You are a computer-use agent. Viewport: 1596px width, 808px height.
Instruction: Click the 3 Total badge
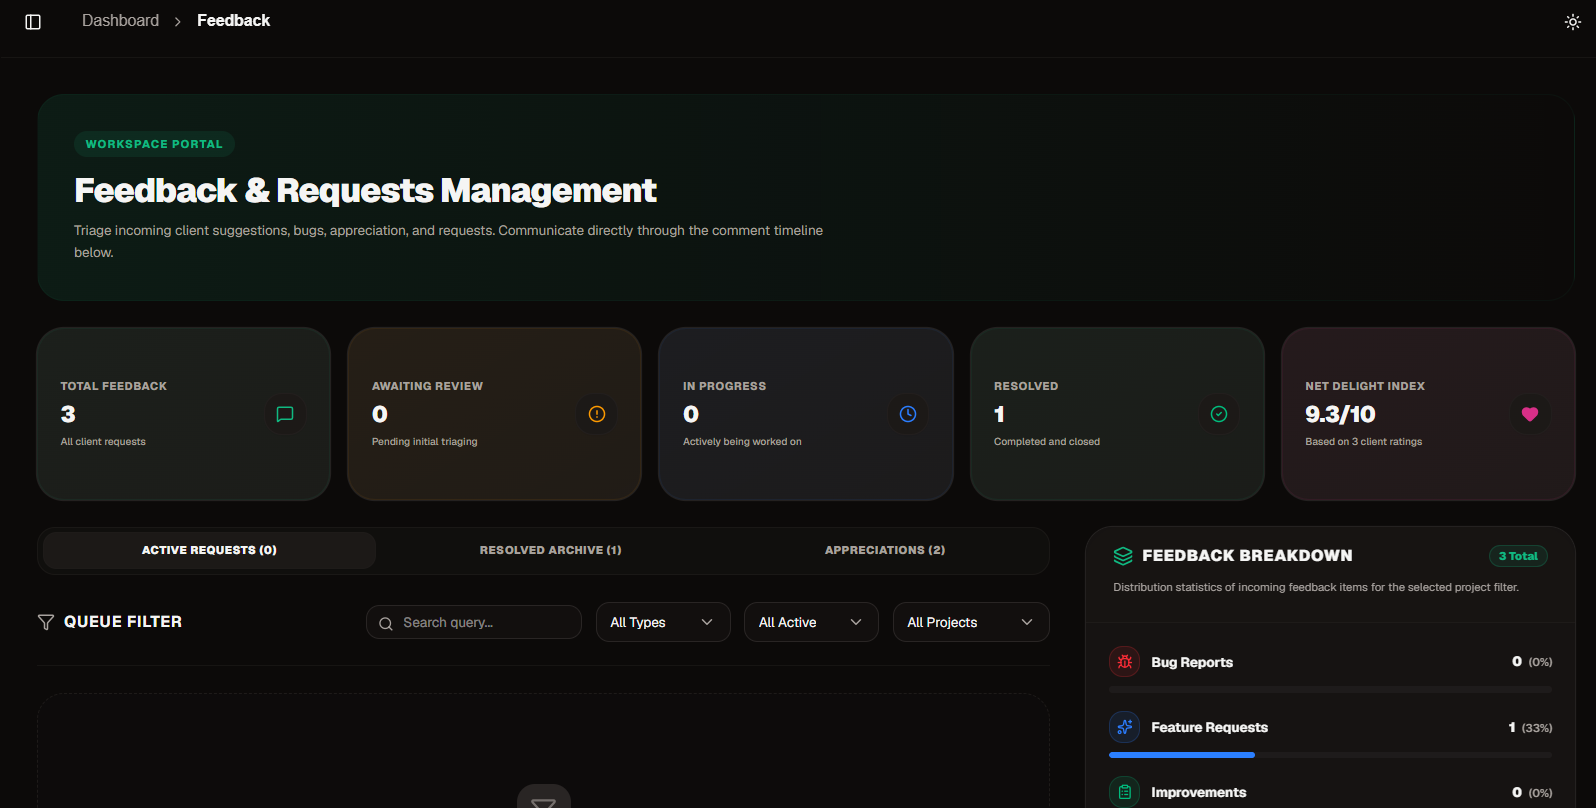pos(1518,556)
